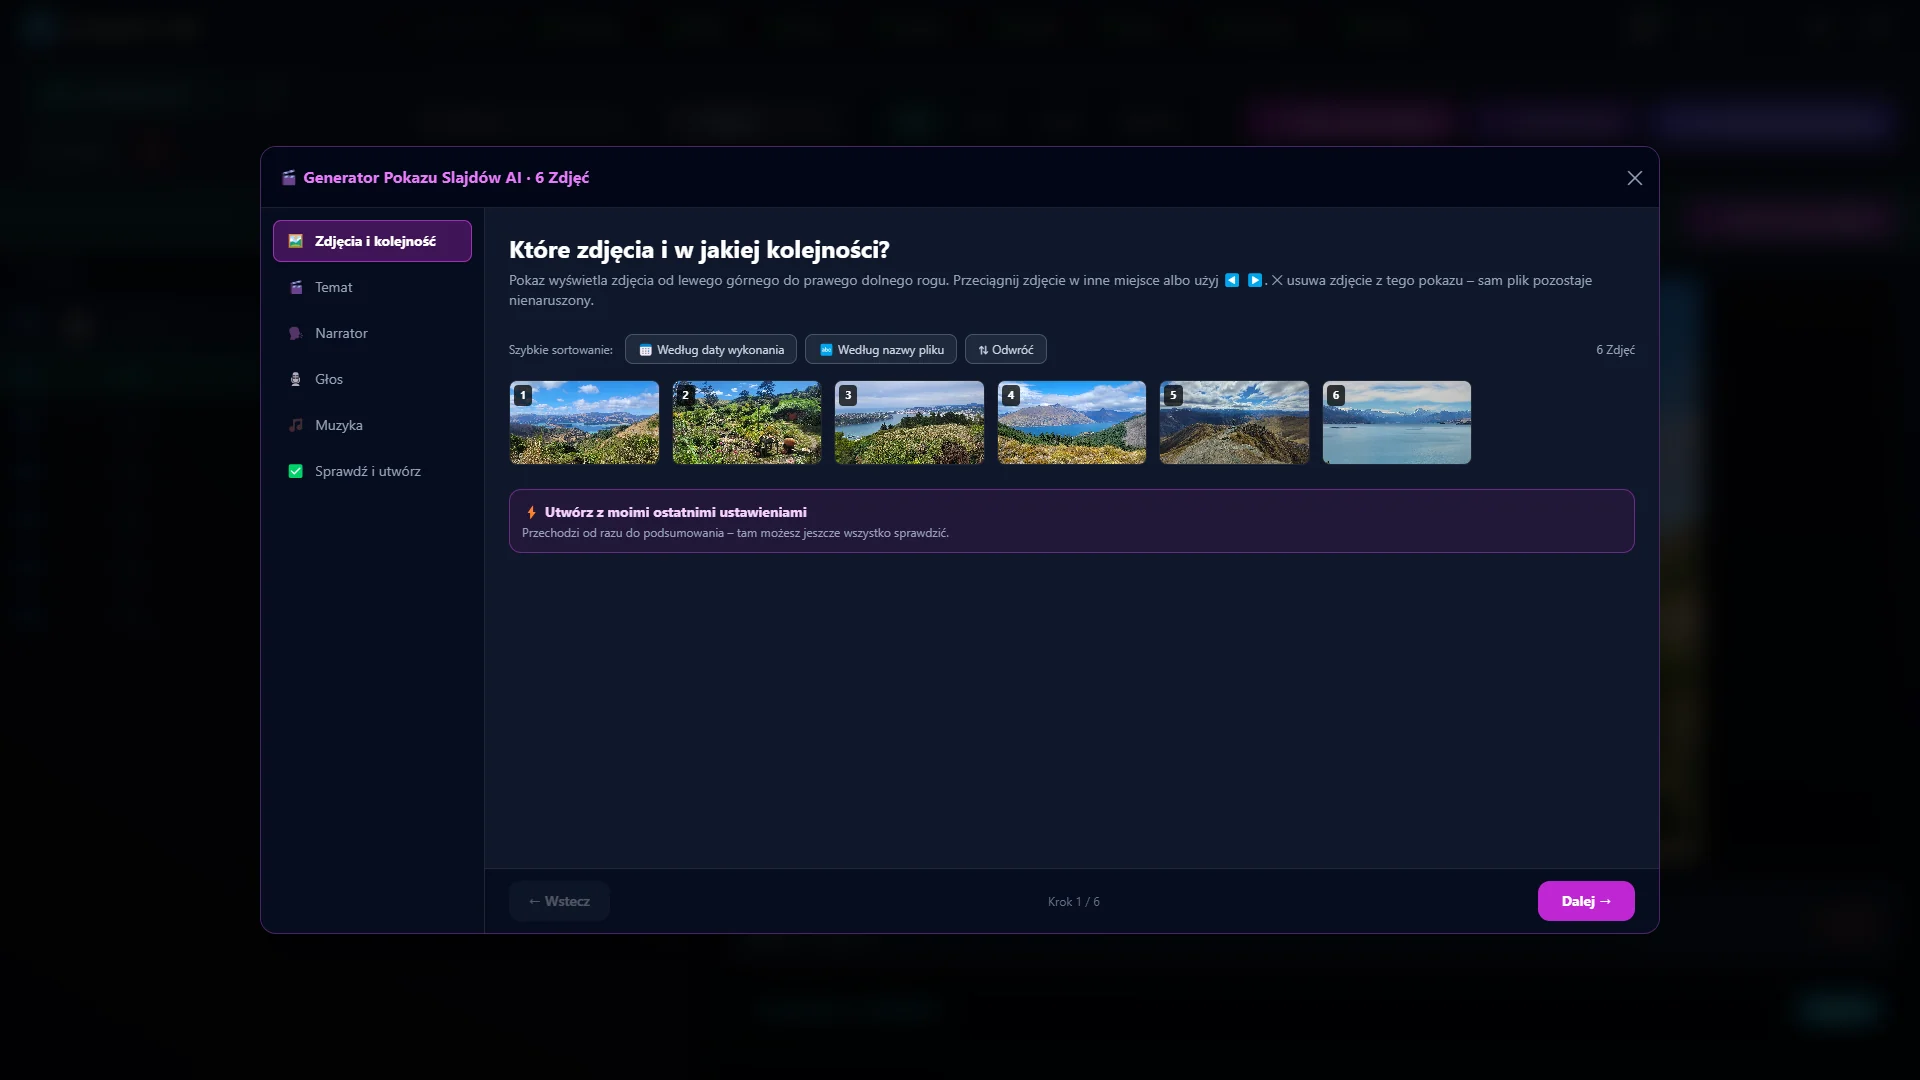Select the Sprawdź i utwórz step
The height and width of the screenshot is (1080, 1920).
point(372,471)
